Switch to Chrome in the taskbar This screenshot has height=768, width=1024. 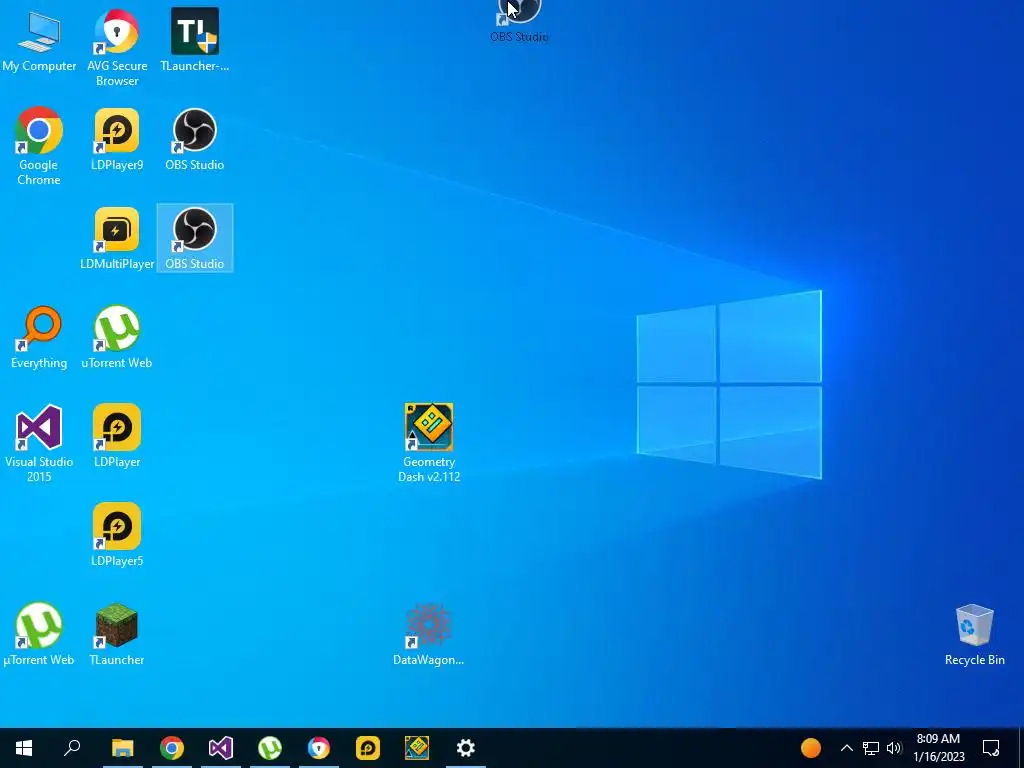click(x=172, y=748)
